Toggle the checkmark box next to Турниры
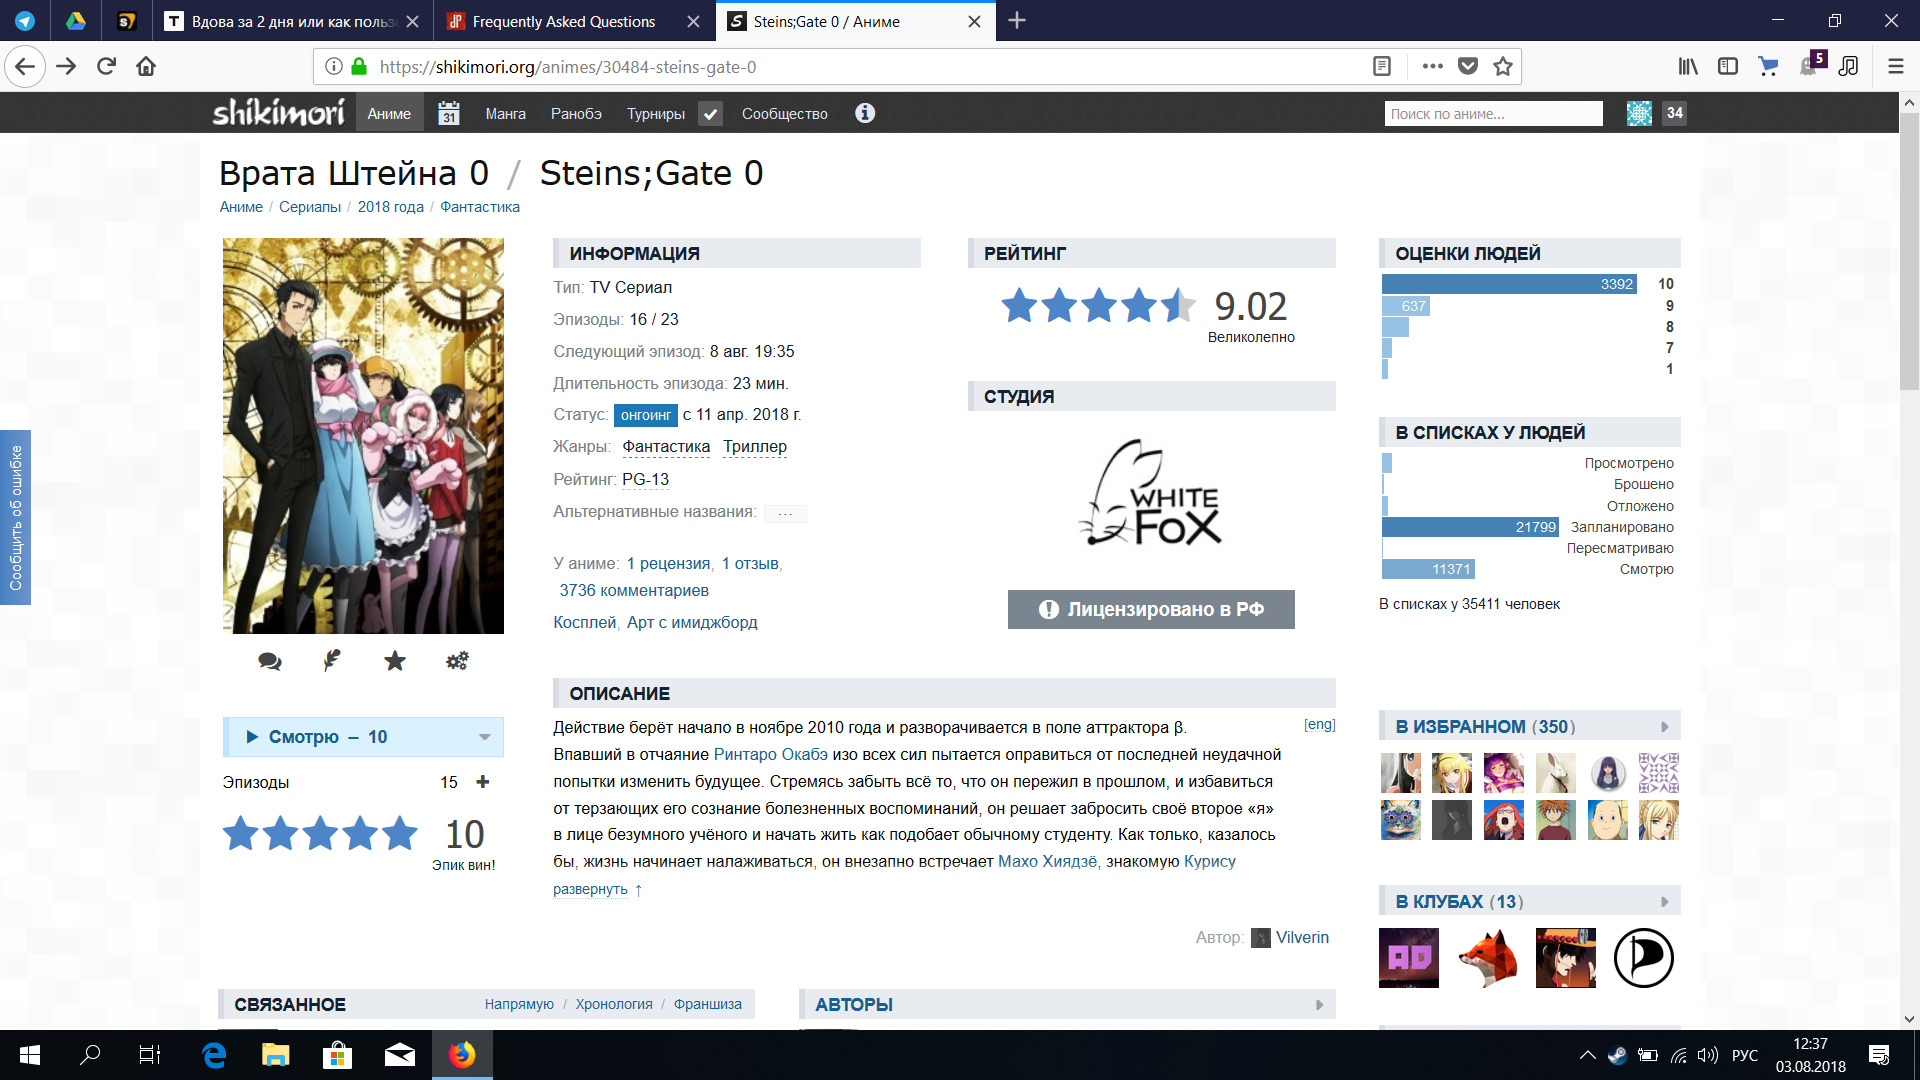Screen dimensions: 1920x1080 [x=710, y=114]
